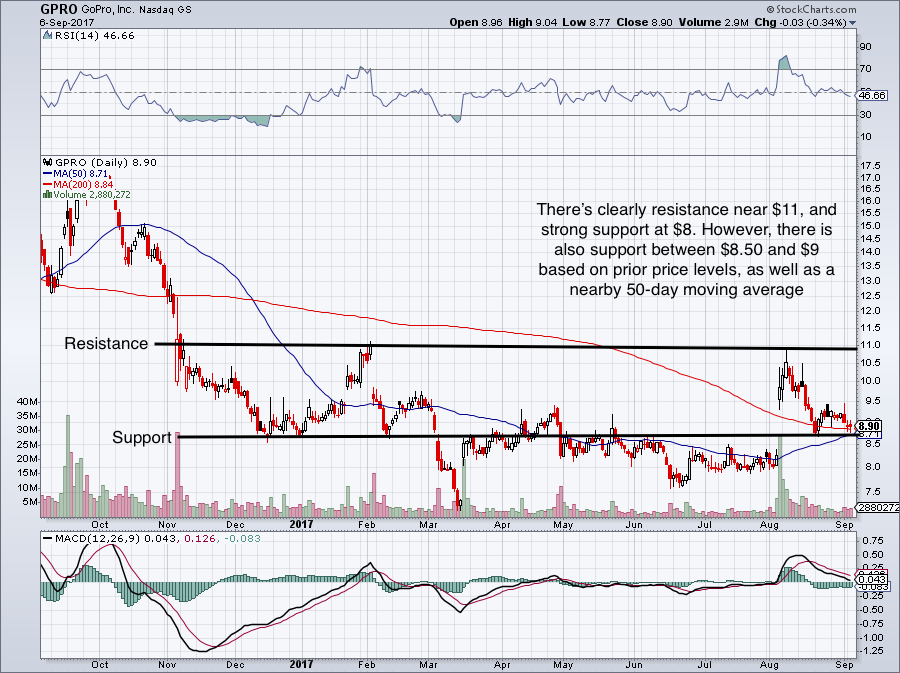The height and width of the screenshot is (673, 900).
Task: Click 'Nov' on the price panel time axis
Action: pyautogui.click(x=167, y=524)
